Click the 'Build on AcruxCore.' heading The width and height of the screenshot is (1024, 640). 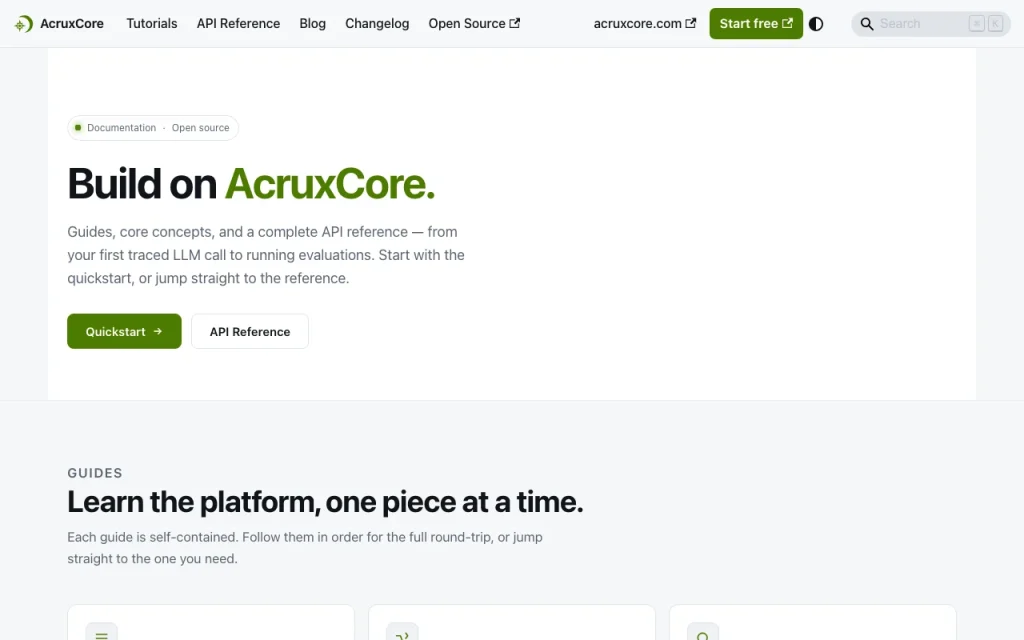point(251,184)
